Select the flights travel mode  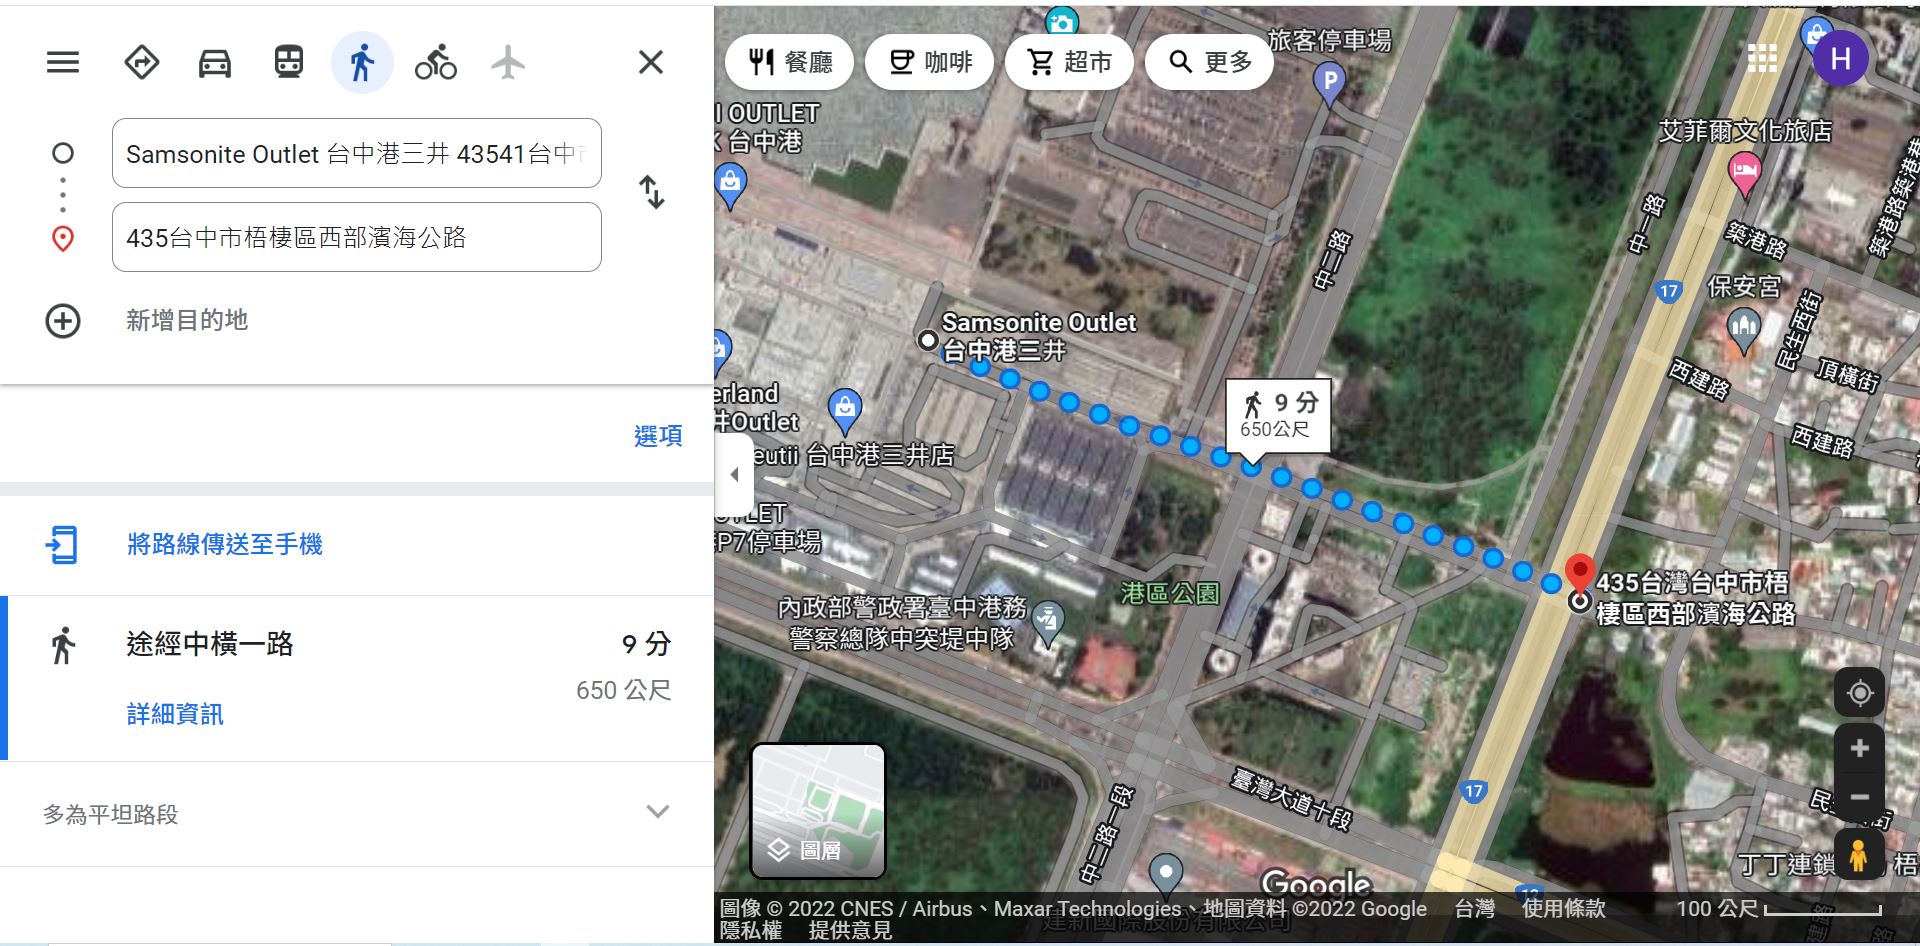(x=508, y=63)
